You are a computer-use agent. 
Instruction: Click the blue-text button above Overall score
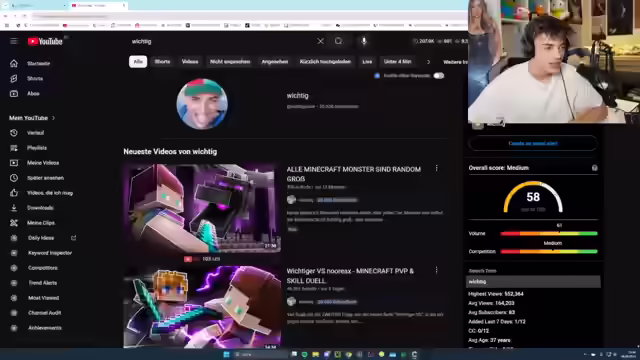click(x=533, y=143)
